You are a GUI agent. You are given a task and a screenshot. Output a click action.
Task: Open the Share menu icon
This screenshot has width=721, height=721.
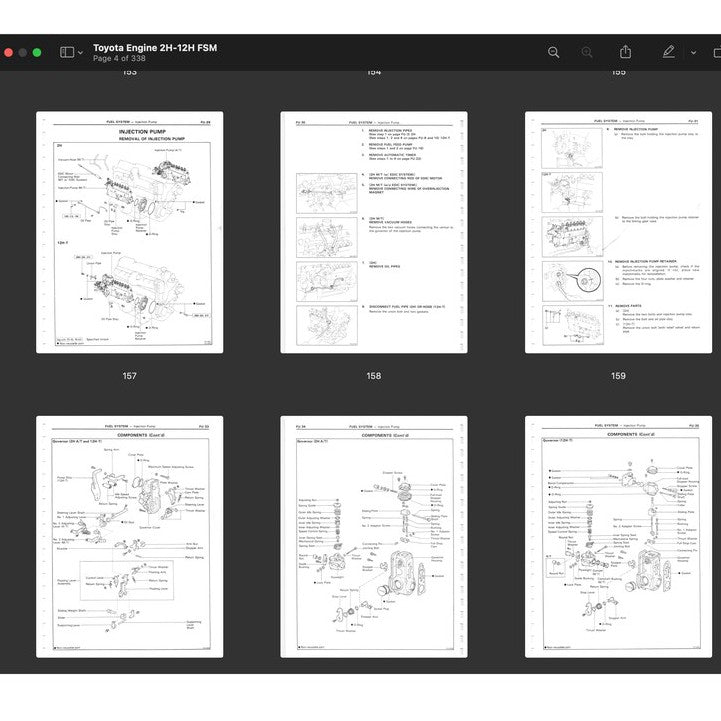(625, 52)
